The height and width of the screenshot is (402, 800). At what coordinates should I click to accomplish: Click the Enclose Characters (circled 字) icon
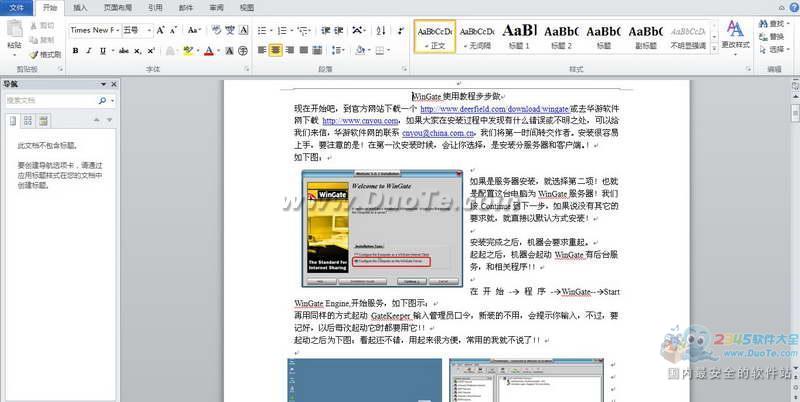243,51
